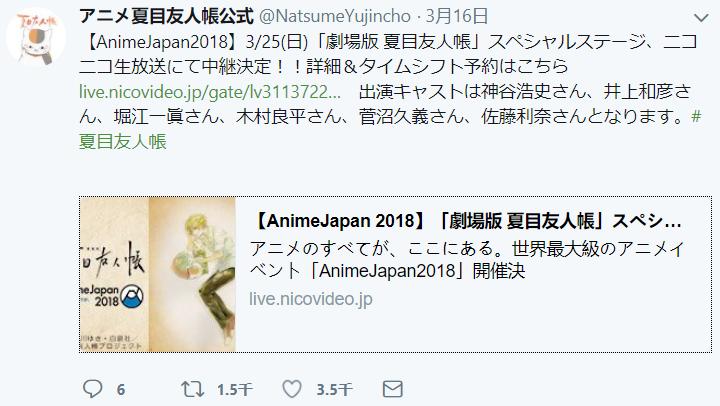The height and width of the screenshot is (406, 720).
Task: Click the live.nicovideo.jp card domain text
Action: [x=311, y=299]
